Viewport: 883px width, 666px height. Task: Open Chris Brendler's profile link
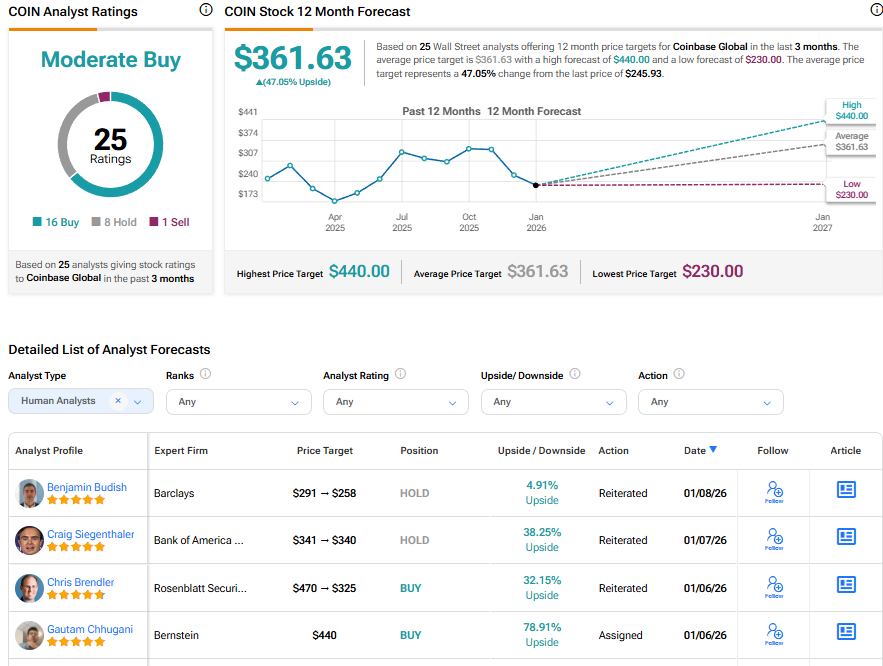(80, 582)
